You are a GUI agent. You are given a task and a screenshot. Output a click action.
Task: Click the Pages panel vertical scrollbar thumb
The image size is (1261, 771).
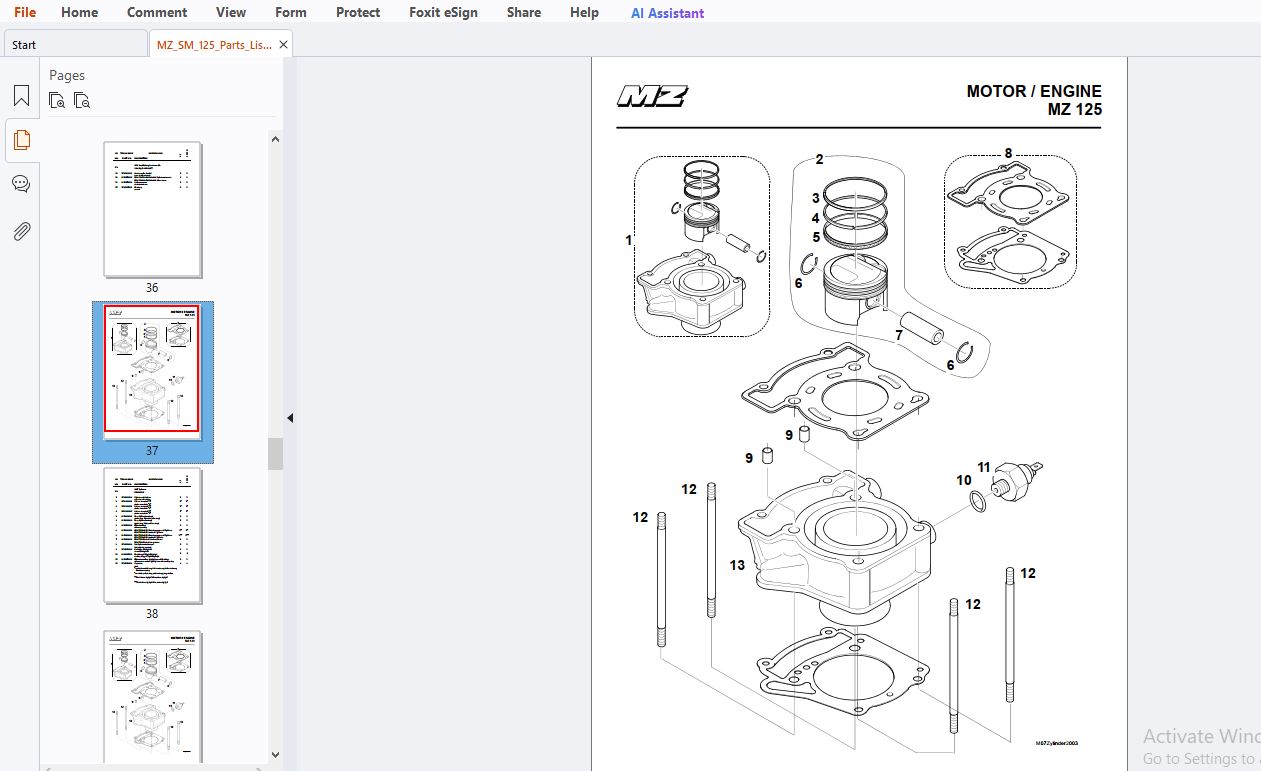point(275,453)
